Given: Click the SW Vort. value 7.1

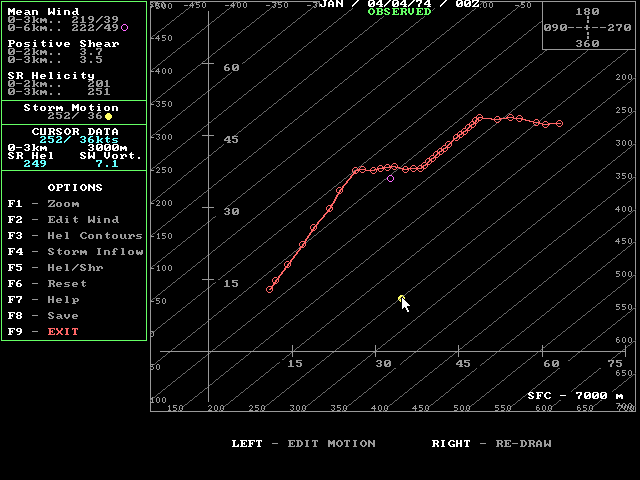Looking at the screenshot, I should (107, 164).
